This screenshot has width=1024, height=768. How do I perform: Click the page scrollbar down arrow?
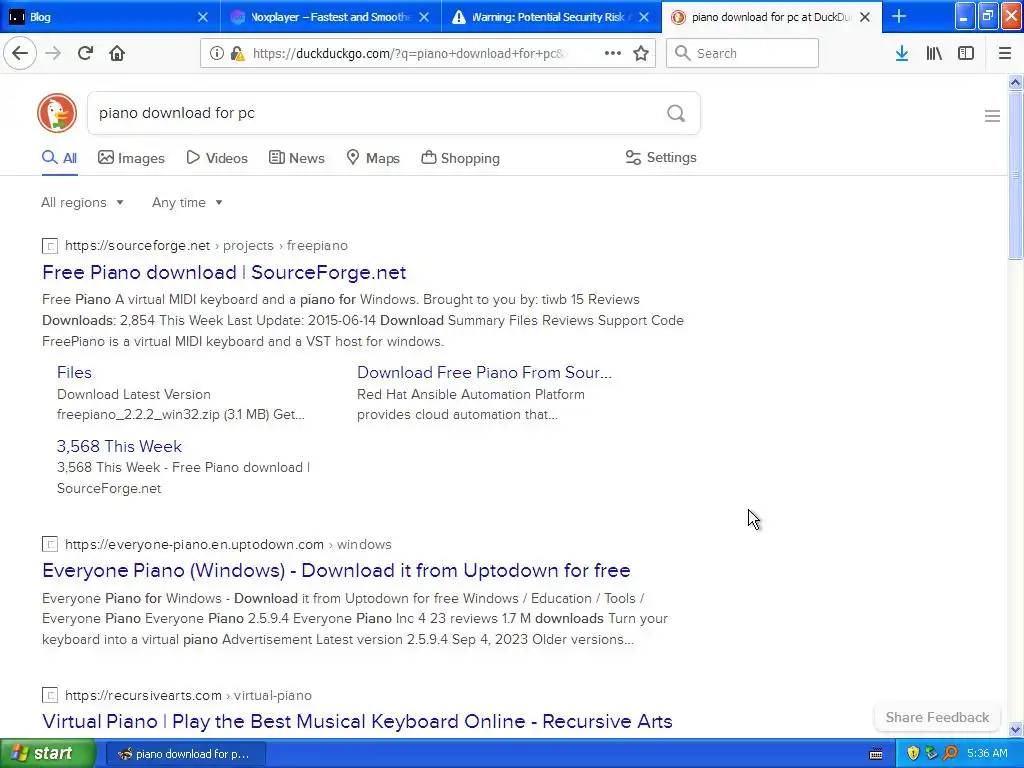coord(1015,730)
